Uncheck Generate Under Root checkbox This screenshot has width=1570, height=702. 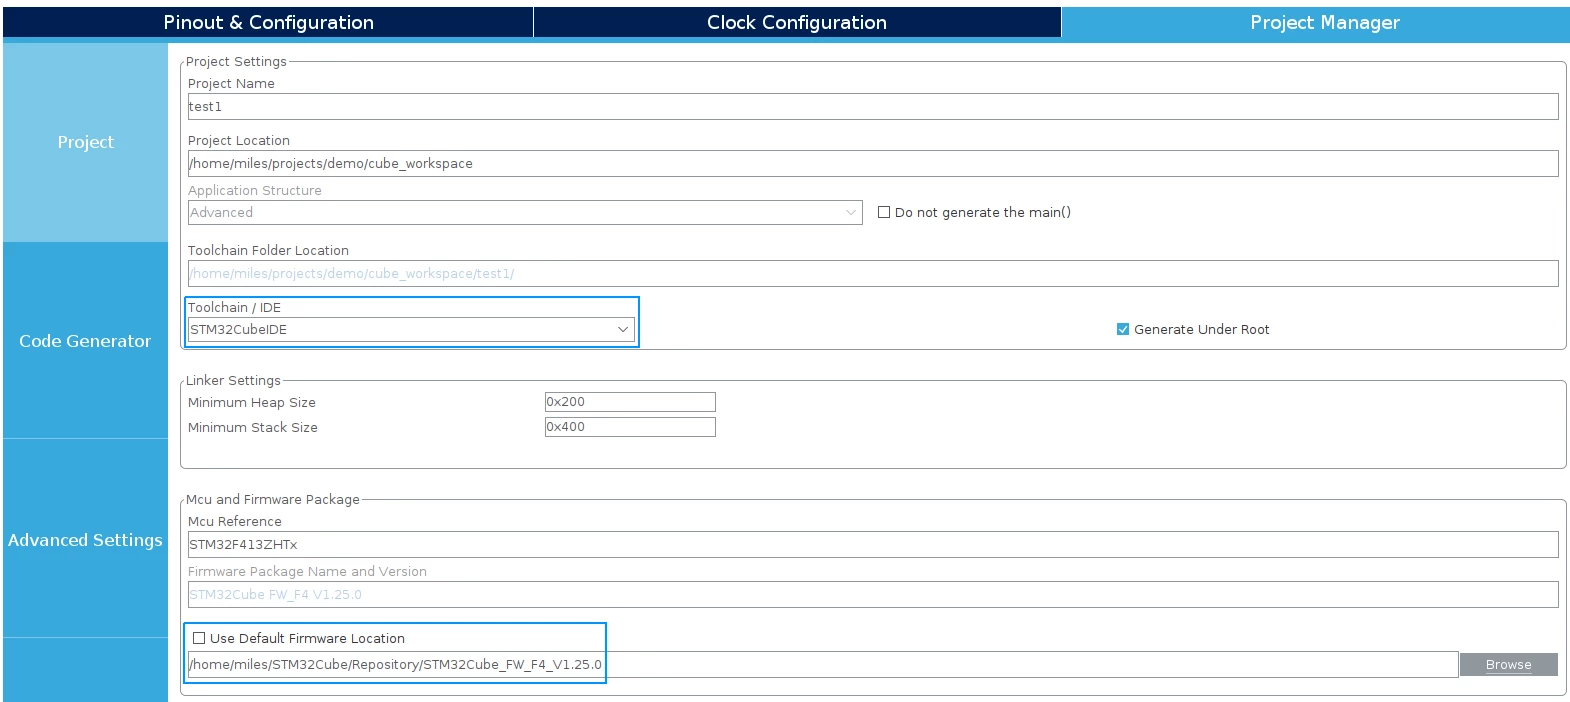1123,329
